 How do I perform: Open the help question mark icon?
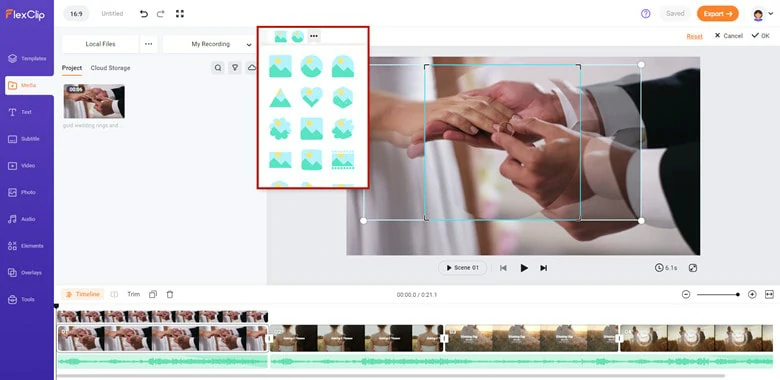point(646,14)
